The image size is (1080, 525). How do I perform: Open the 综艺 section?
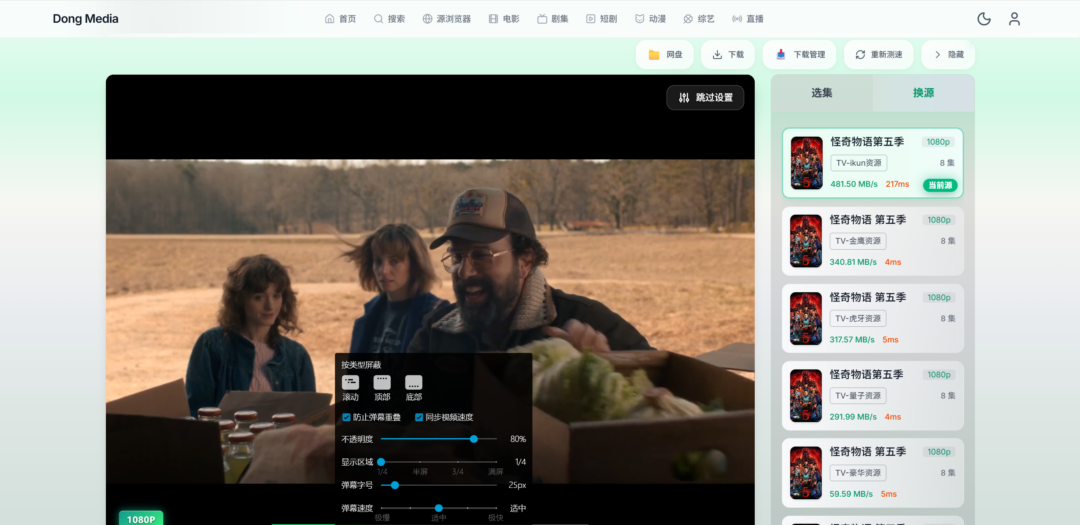(x=699, y=19)
